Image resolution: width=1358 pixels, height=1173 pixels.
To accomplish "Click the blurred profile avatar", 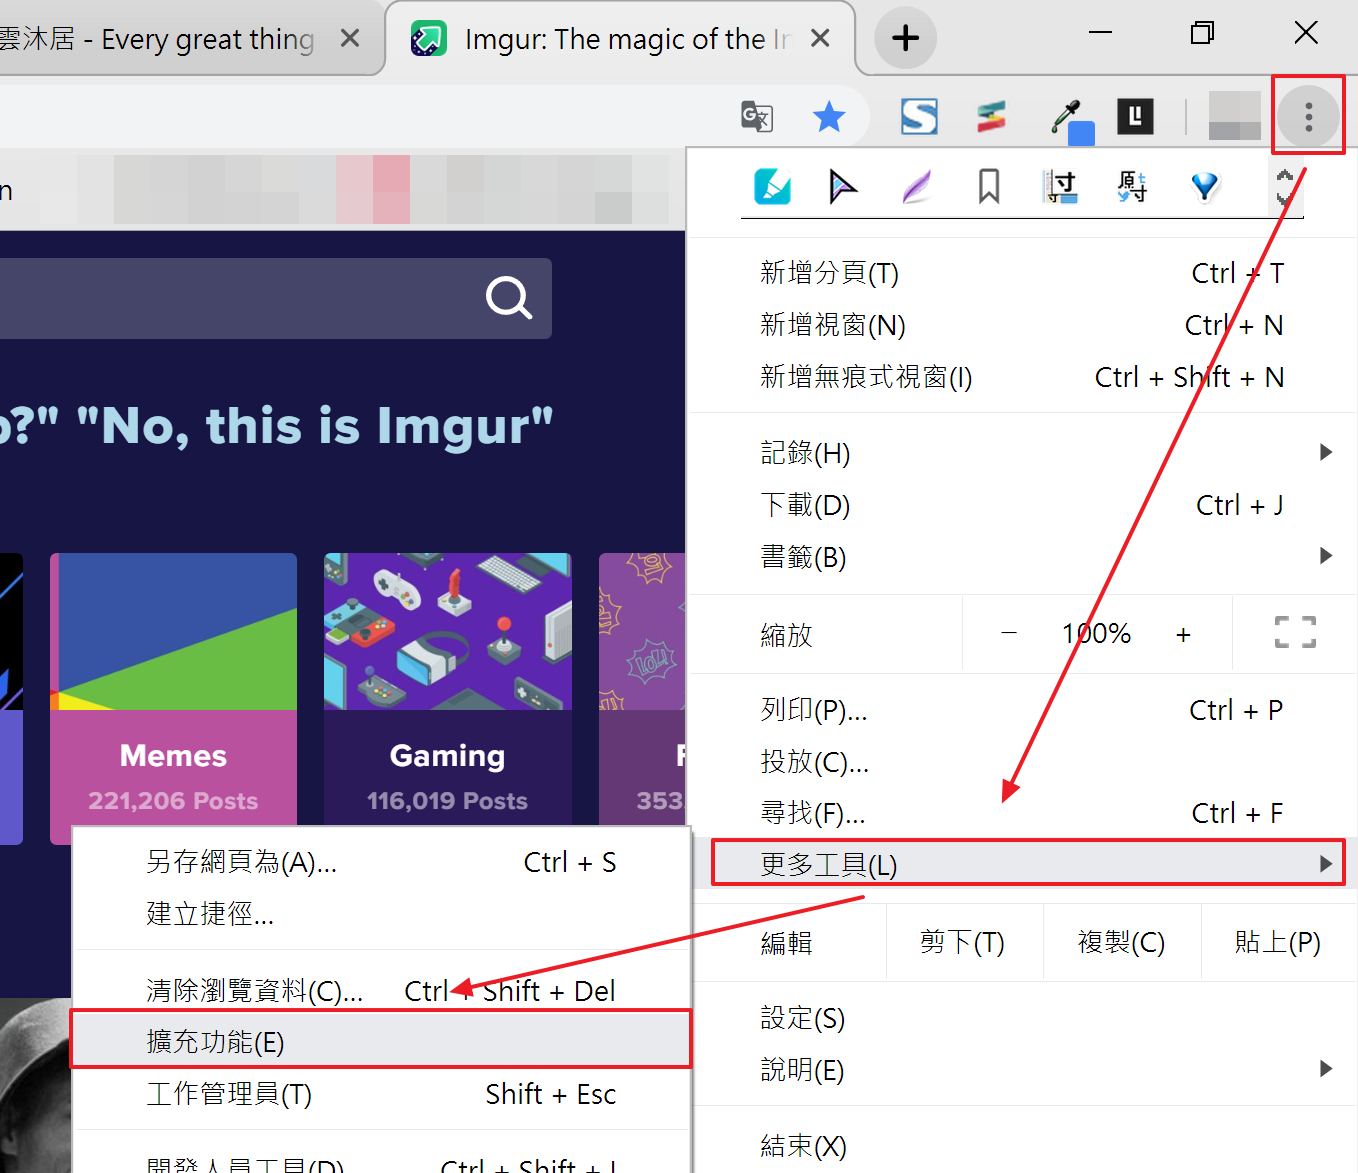I will [x=1234, y=116].
